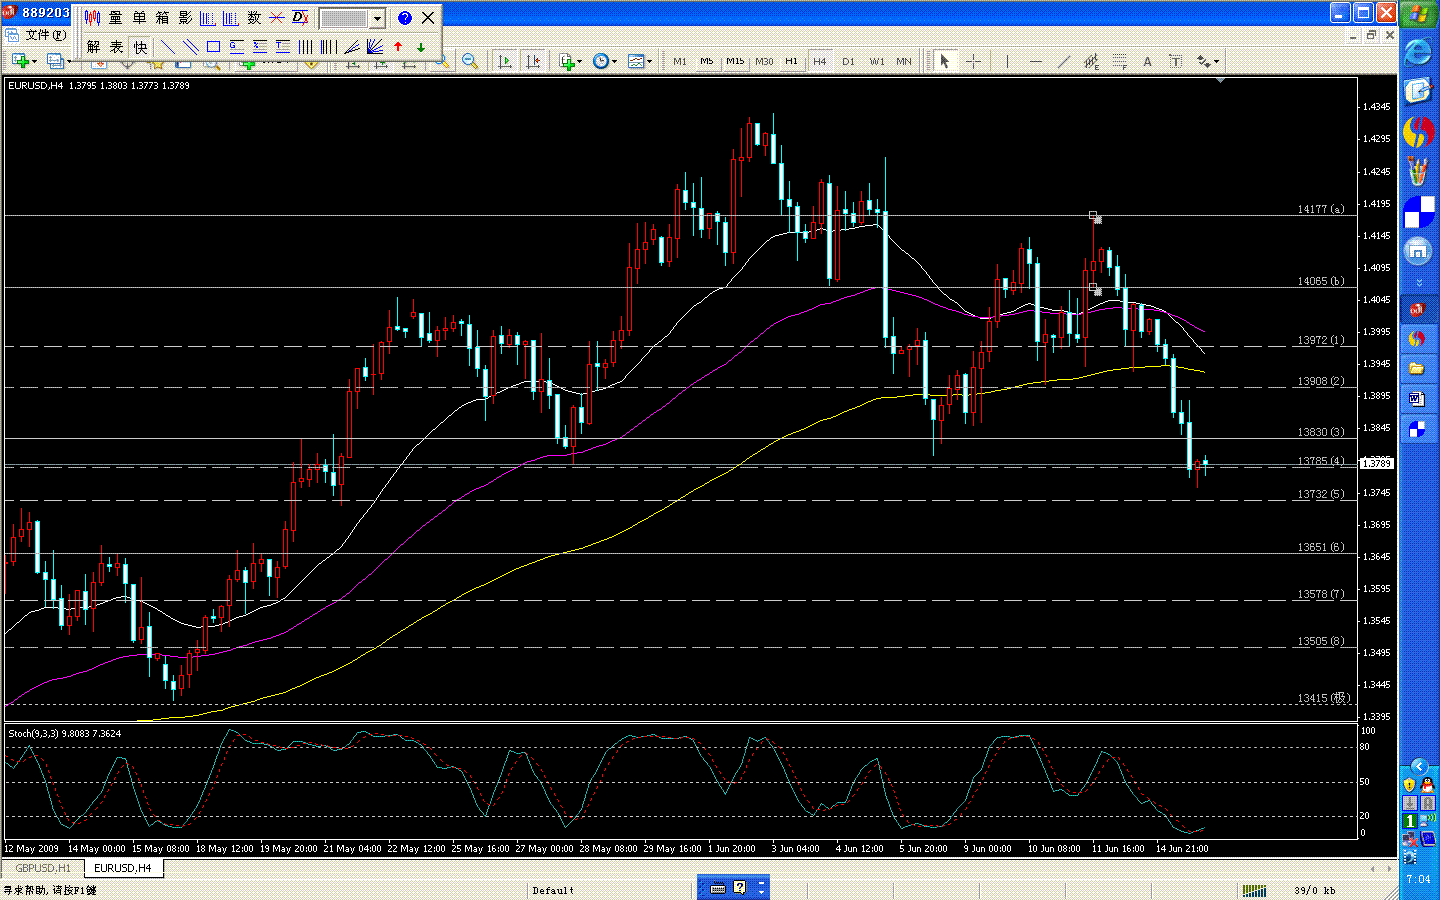Switch chart to M30 timeframe

[764, 61]
